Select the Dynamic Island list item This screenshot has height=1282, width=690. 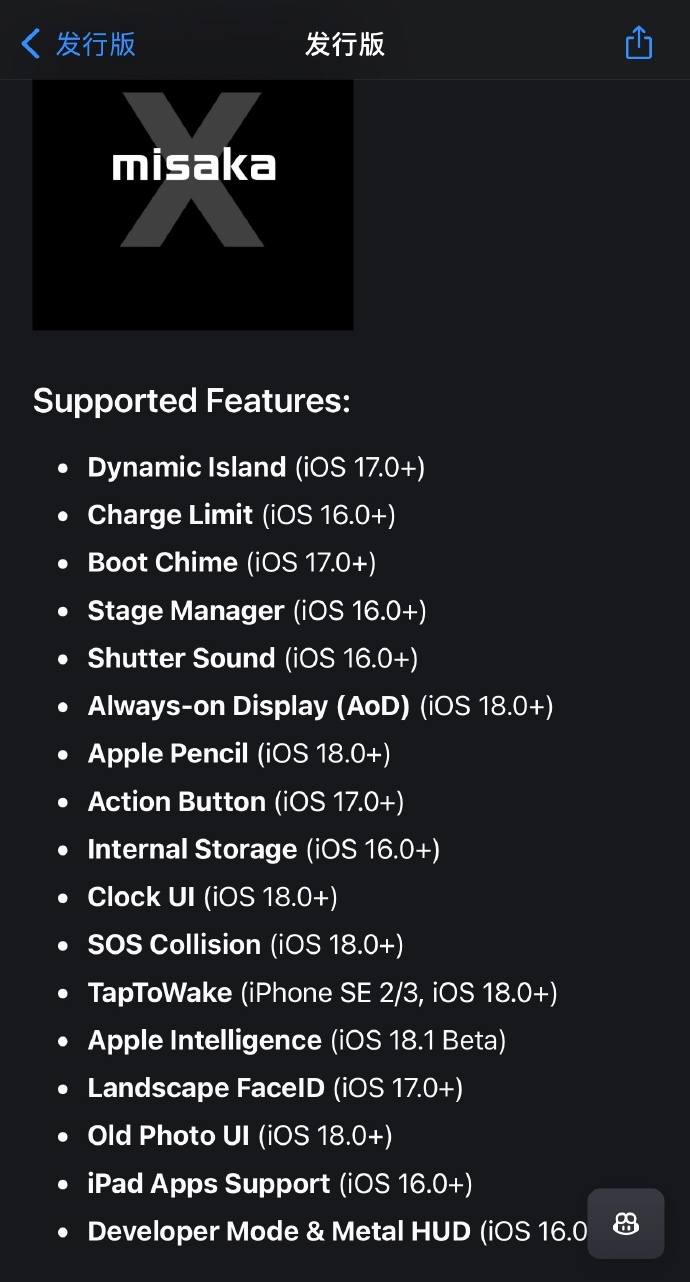(256, 467)
